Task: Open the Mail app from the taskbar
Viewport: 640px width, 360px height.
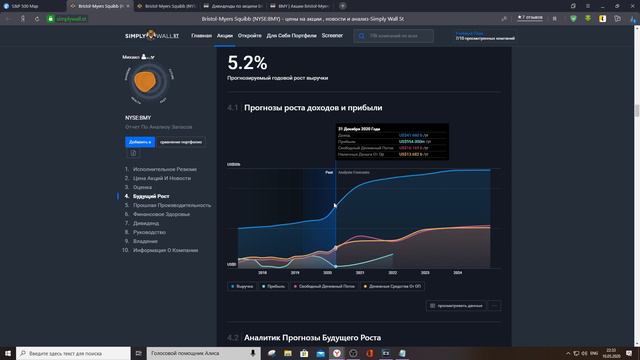Action: (320, 353)
